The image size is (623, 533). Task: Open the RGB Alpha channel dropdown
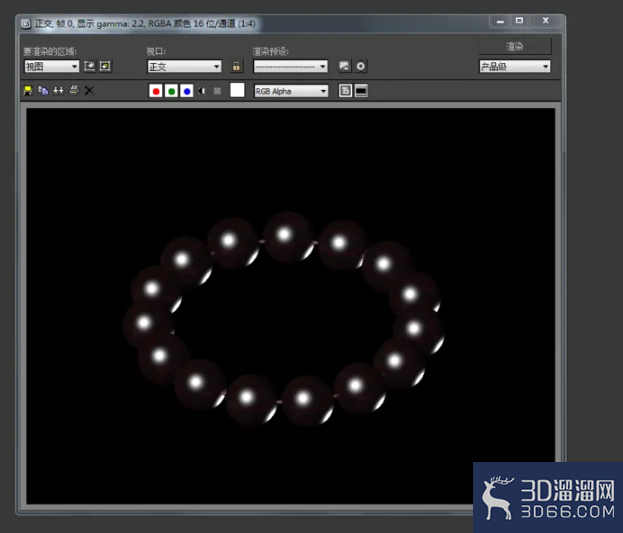click(x=291, y=91)
